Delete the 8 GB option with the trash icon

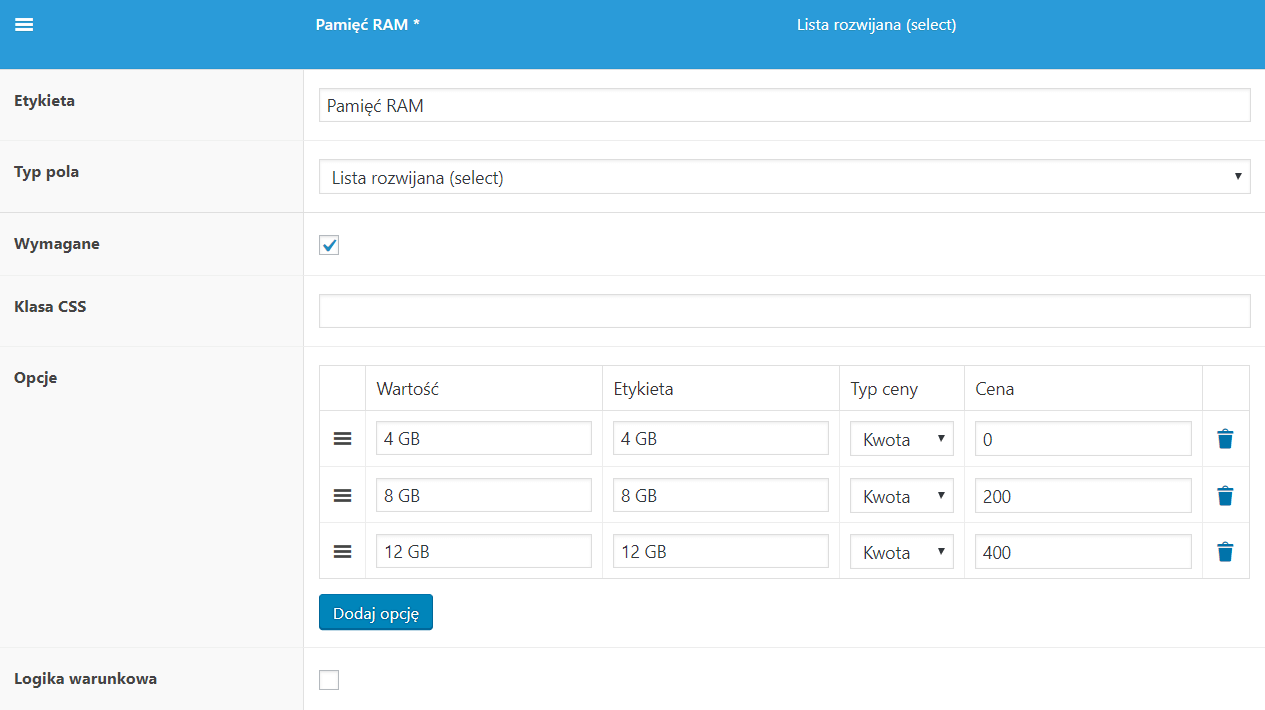click(1225, 495)
